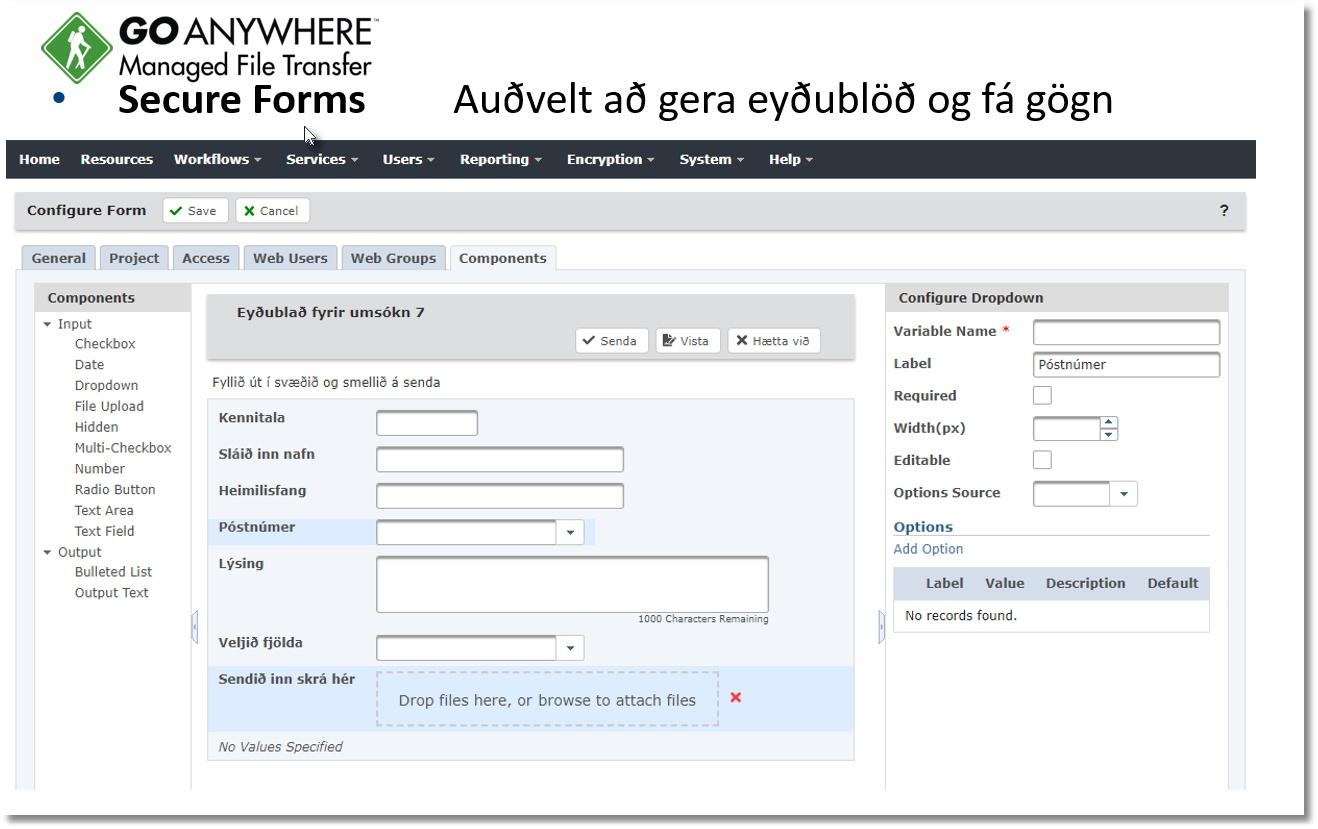1318x829 pixels.
Task: Toggle the Required checkbox
Action: point(1042,395)
